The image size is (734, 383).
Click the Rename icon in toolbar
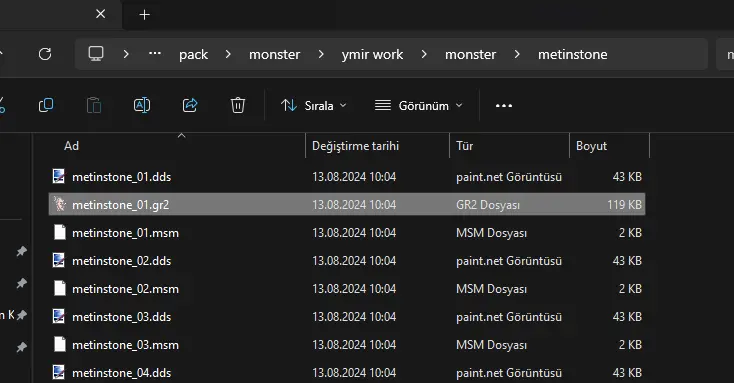coord(142,105)
